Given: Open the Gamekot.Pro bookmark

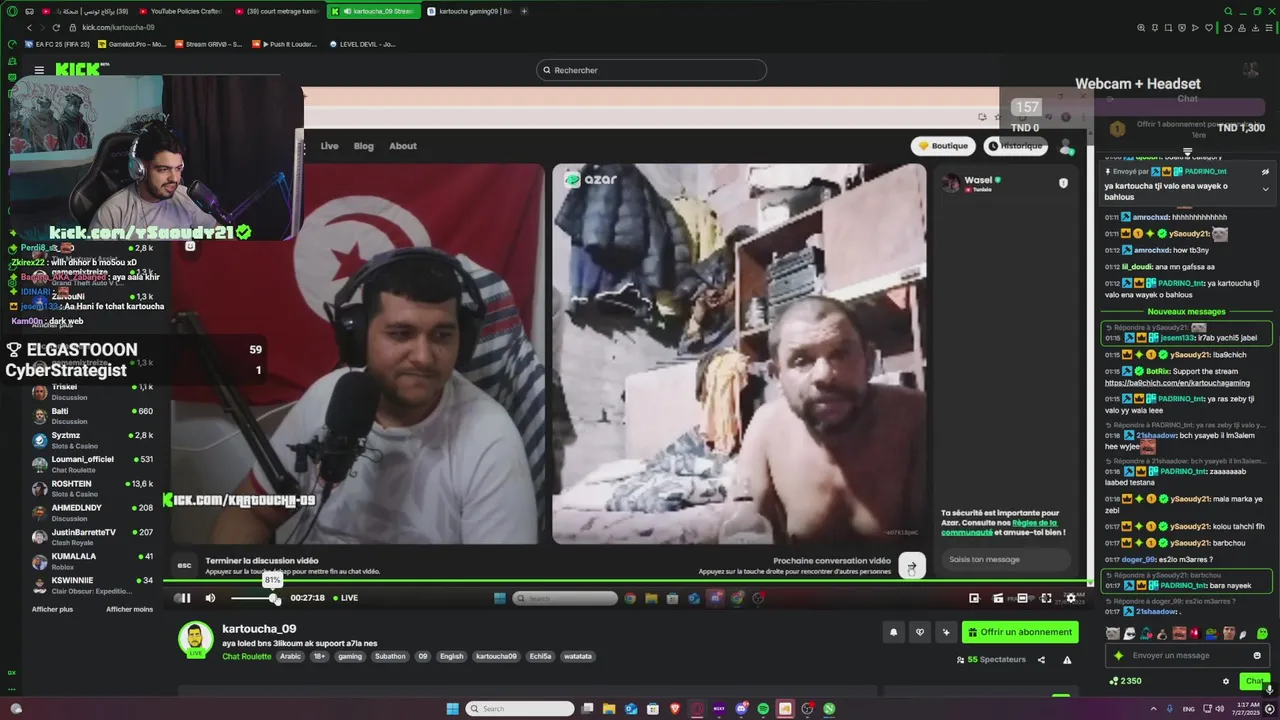Looking at the screenshot, I should (130, 44).
